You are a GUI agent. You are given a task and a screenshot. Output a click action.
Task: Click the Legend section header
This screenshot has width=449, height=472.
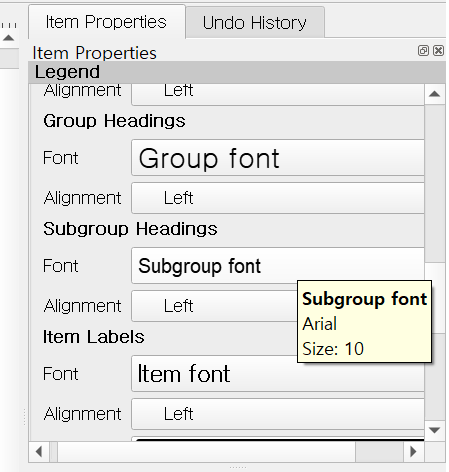(x=237, y=72)
